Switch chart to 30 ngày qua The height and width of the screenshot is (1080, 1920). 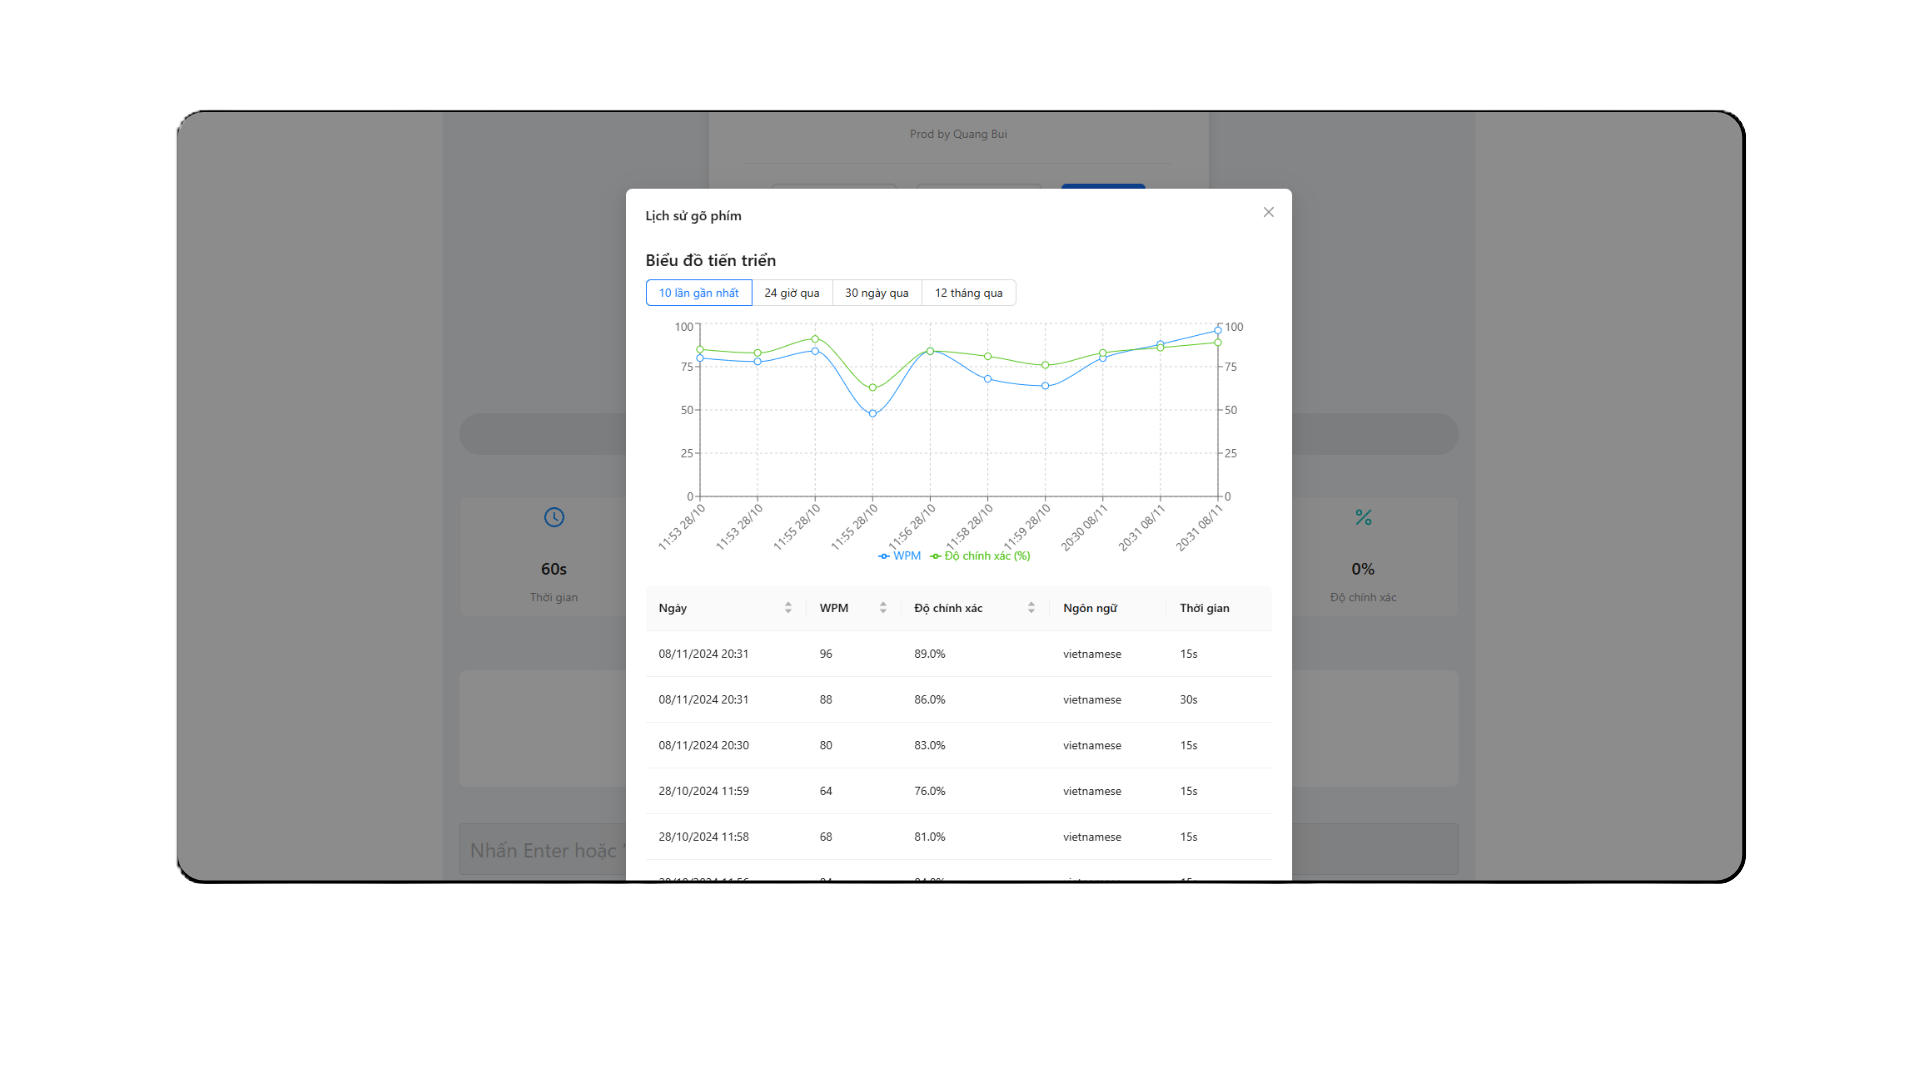point(876,293)
